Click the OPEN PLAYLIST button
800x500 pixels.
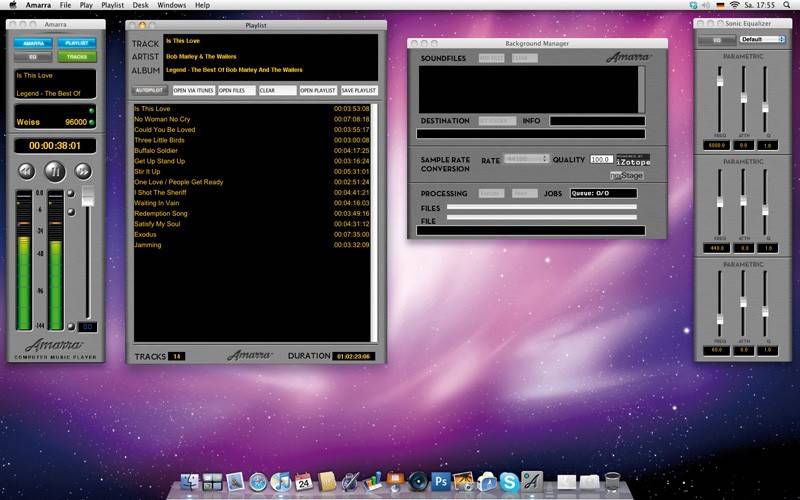pos(318,90)
